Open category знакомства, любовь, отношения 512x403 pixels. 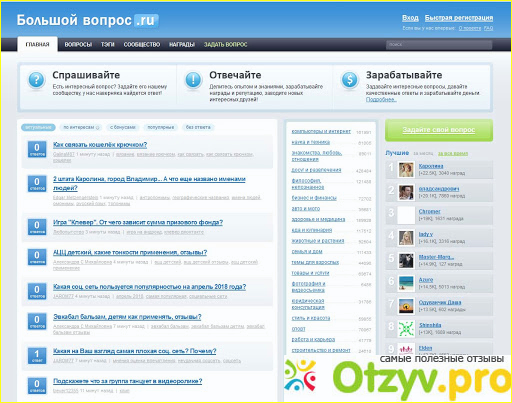317,156
